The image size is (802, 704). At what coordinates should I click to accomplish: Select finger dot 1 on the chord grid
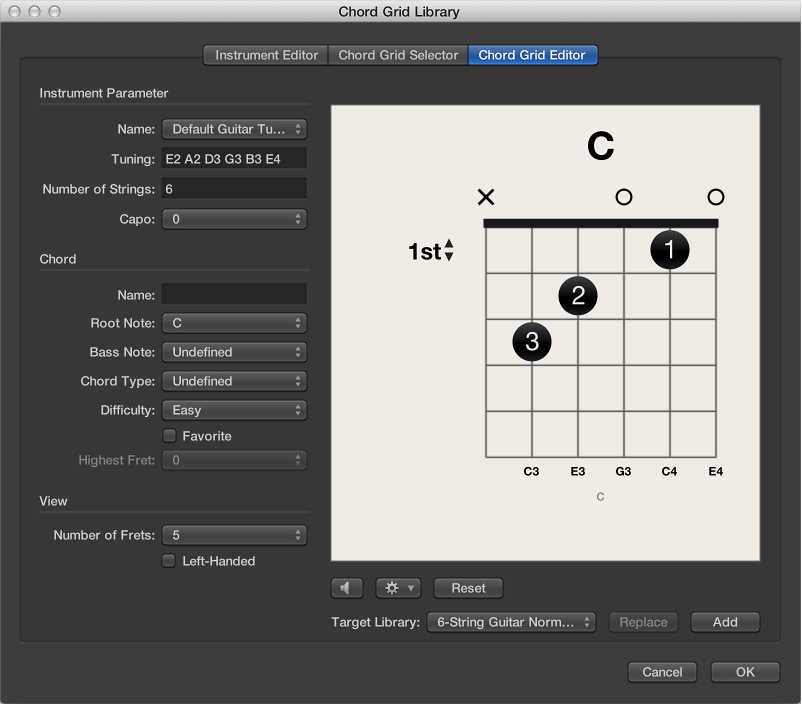pyautogui.click(x=669, y=250)
